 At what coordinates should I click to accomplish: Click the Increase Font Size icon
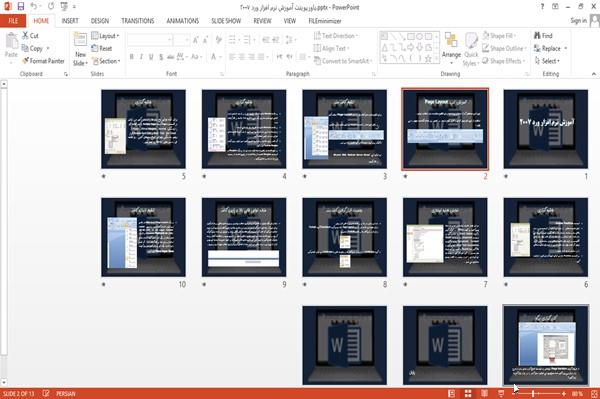196,40
